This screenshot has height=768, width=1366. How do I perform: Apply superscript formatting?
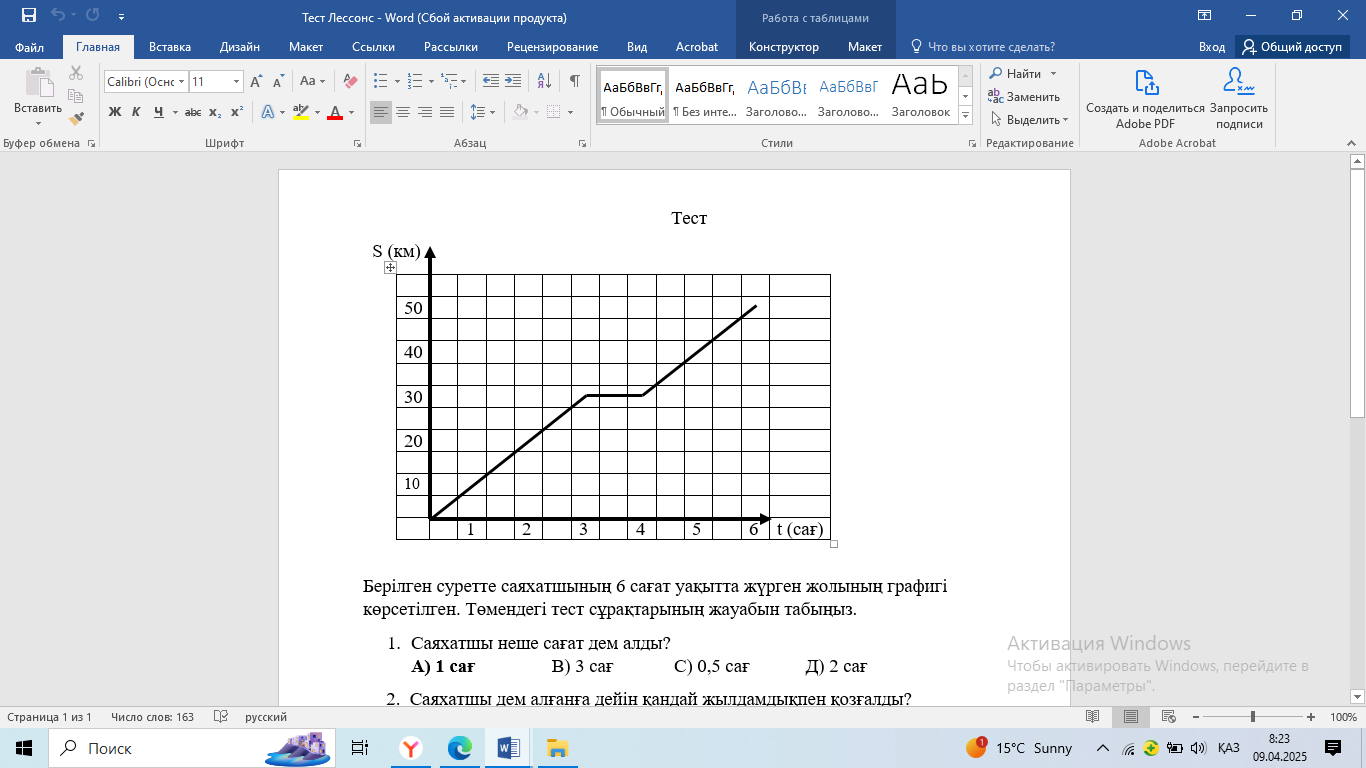tap(237, 112)
